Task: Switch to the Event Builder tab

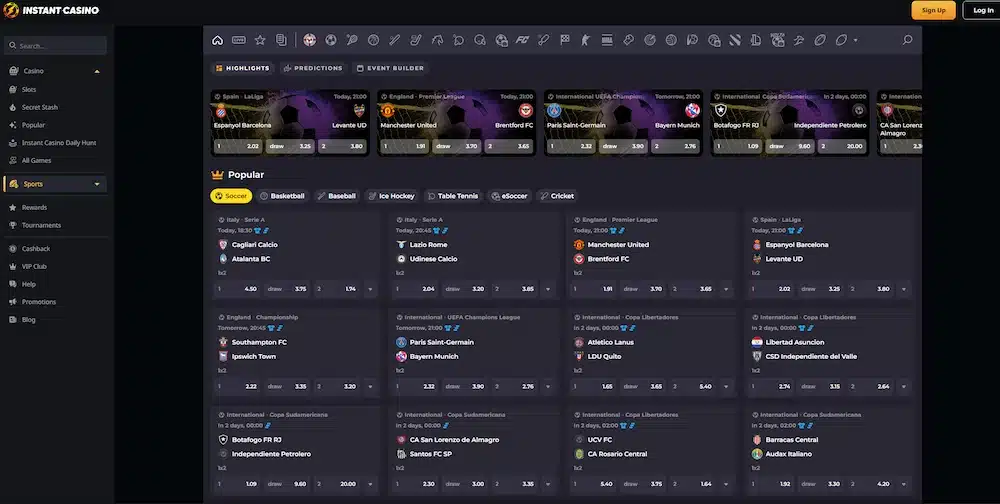Action: [x=390, y=68]
